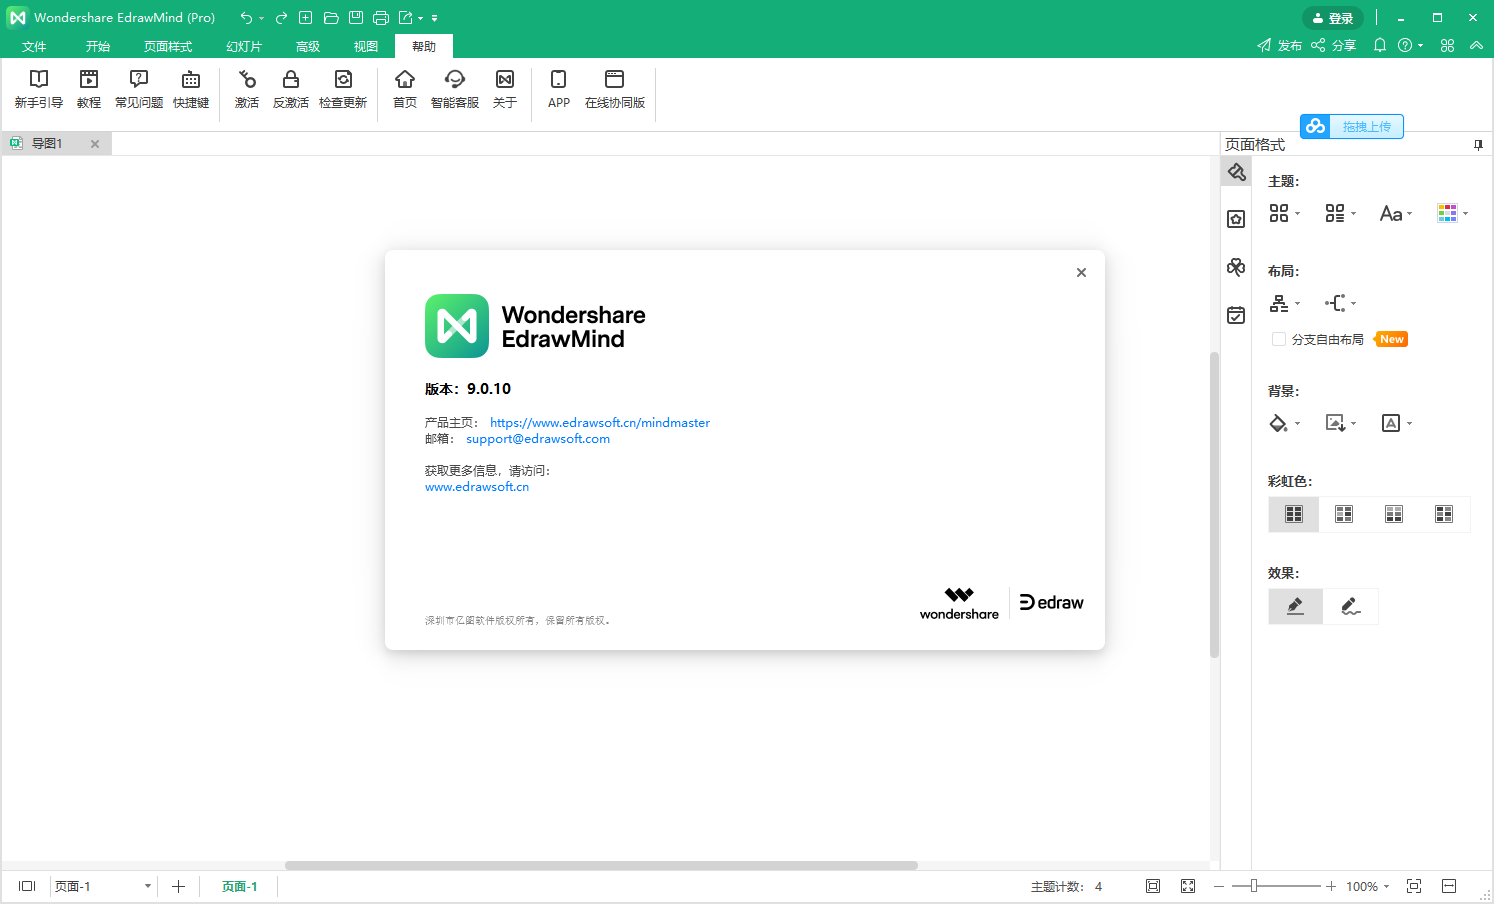The width and height of the screenshot is (1494, 904).
Task: Select fourth rainbow color mode
Action: (x=1444, y=514)
